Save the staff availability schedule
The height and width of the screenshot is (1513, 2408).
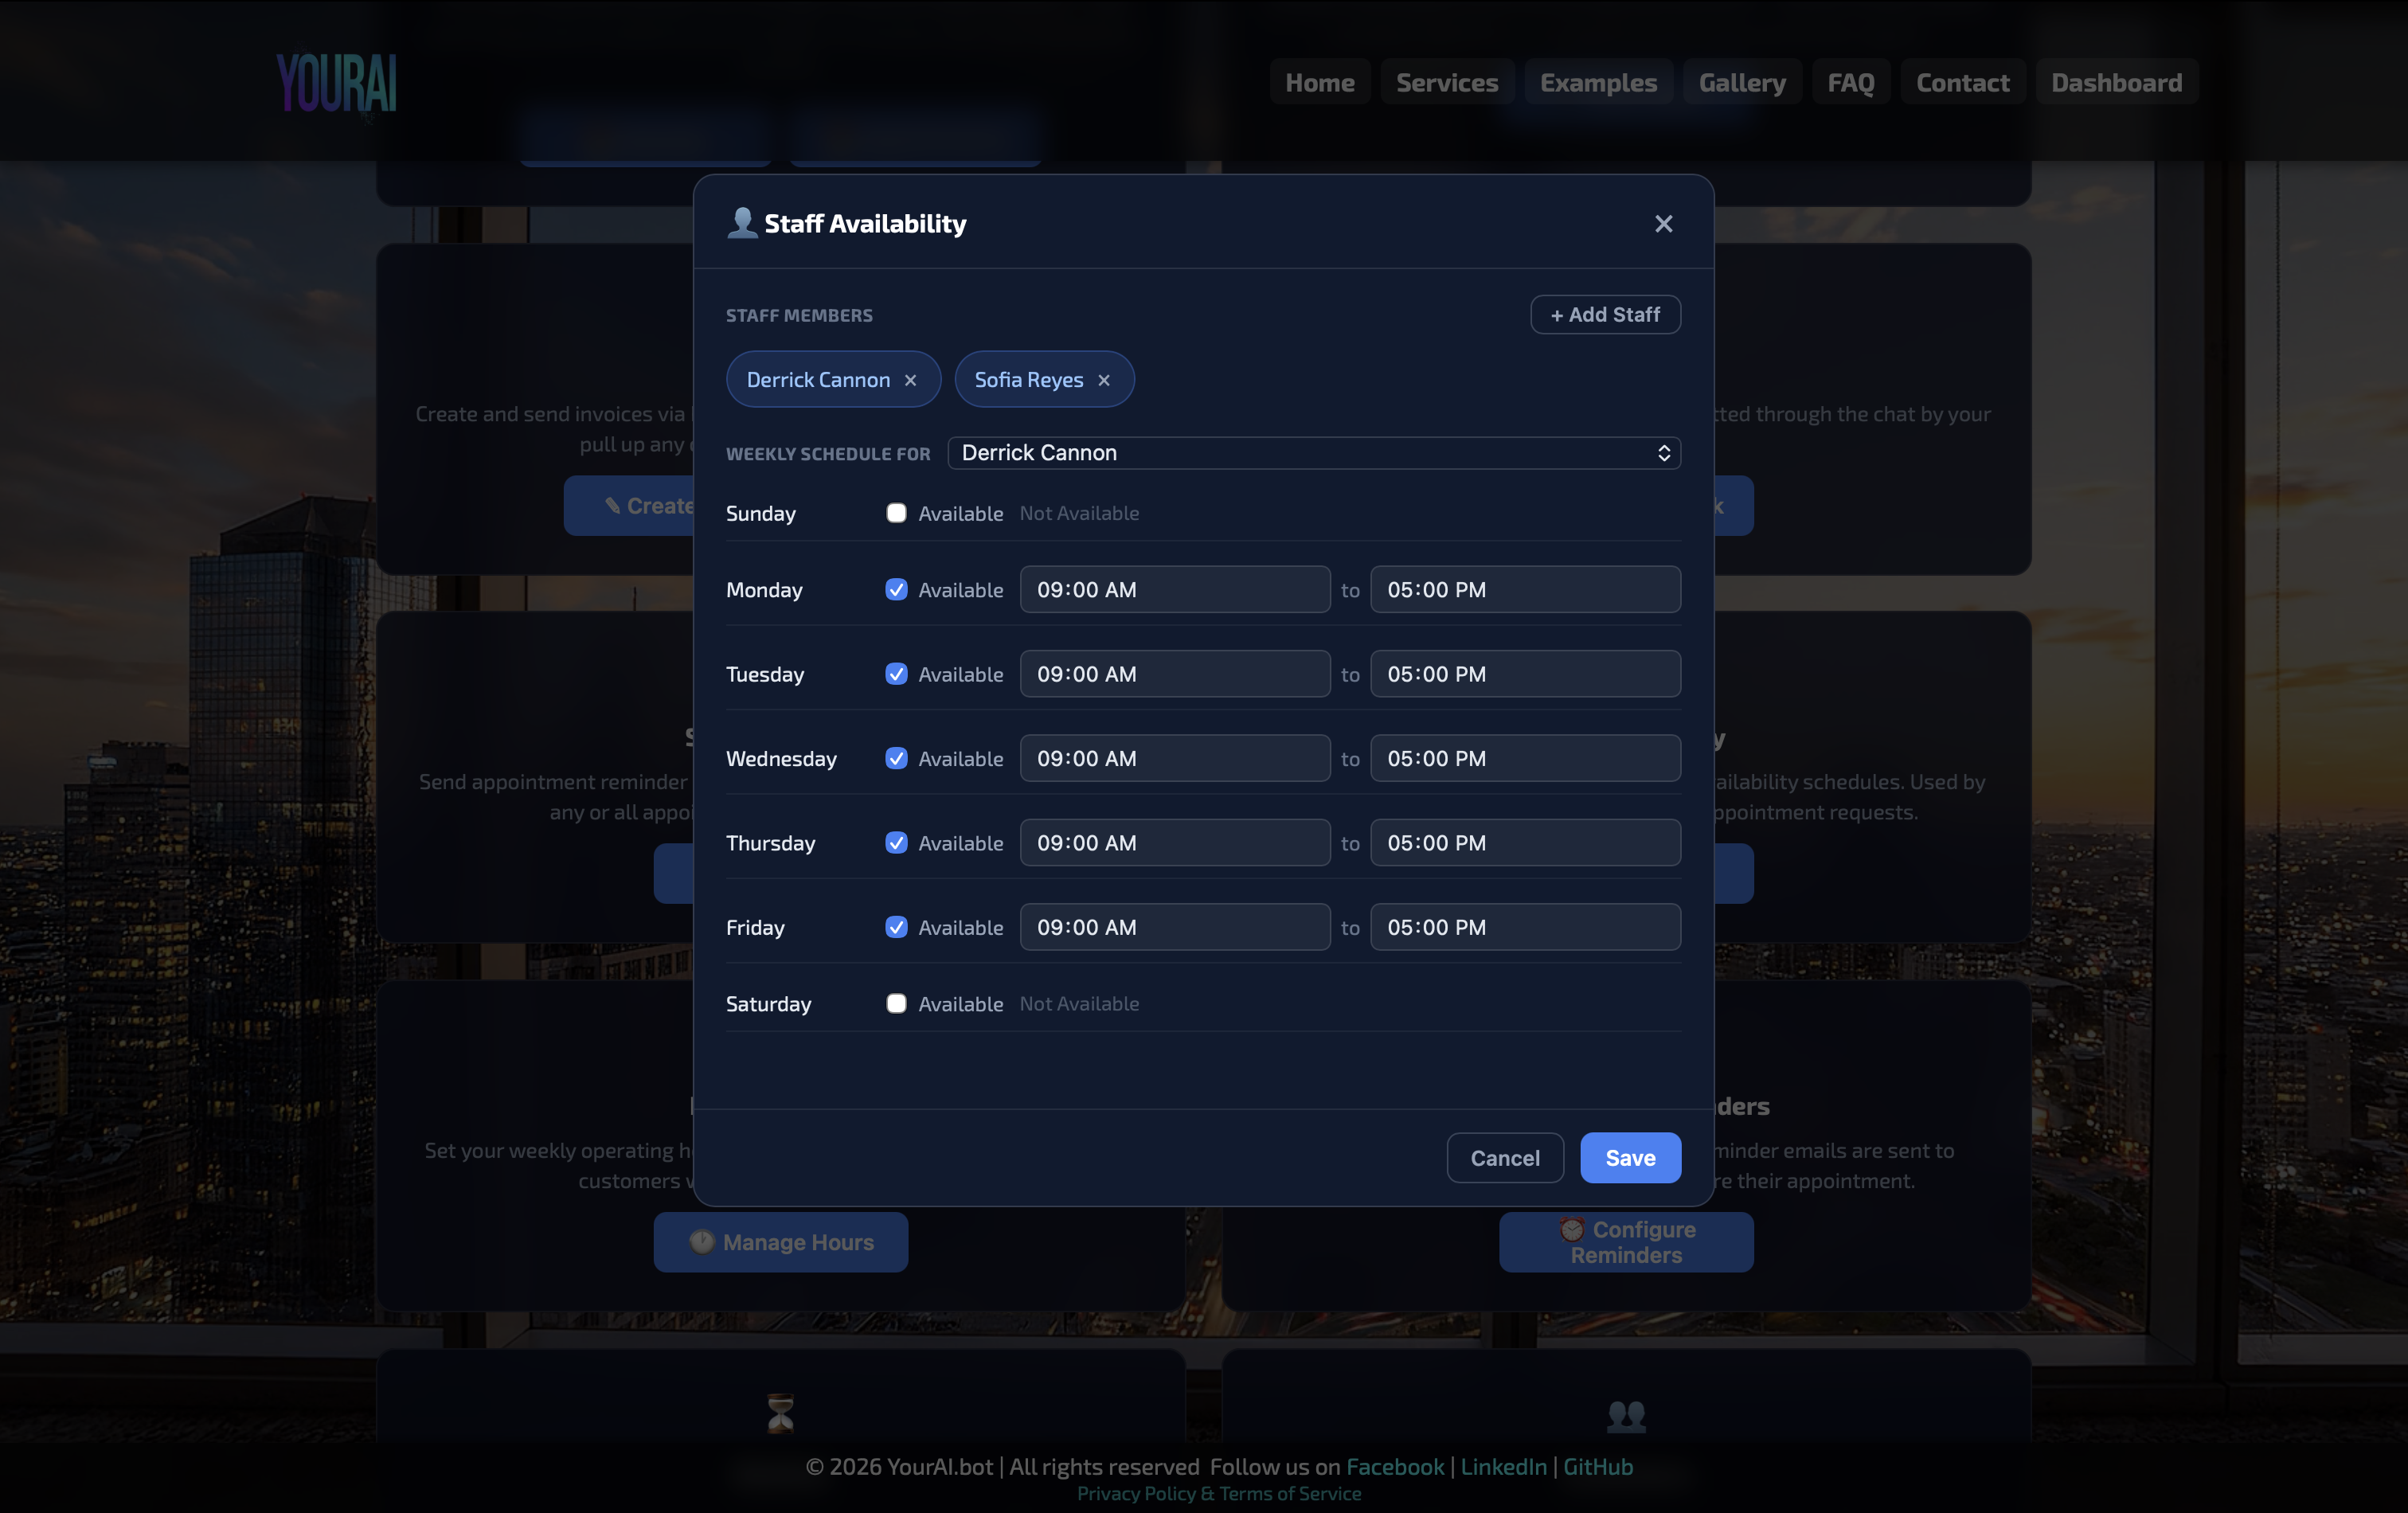tap(1630, 1158)
